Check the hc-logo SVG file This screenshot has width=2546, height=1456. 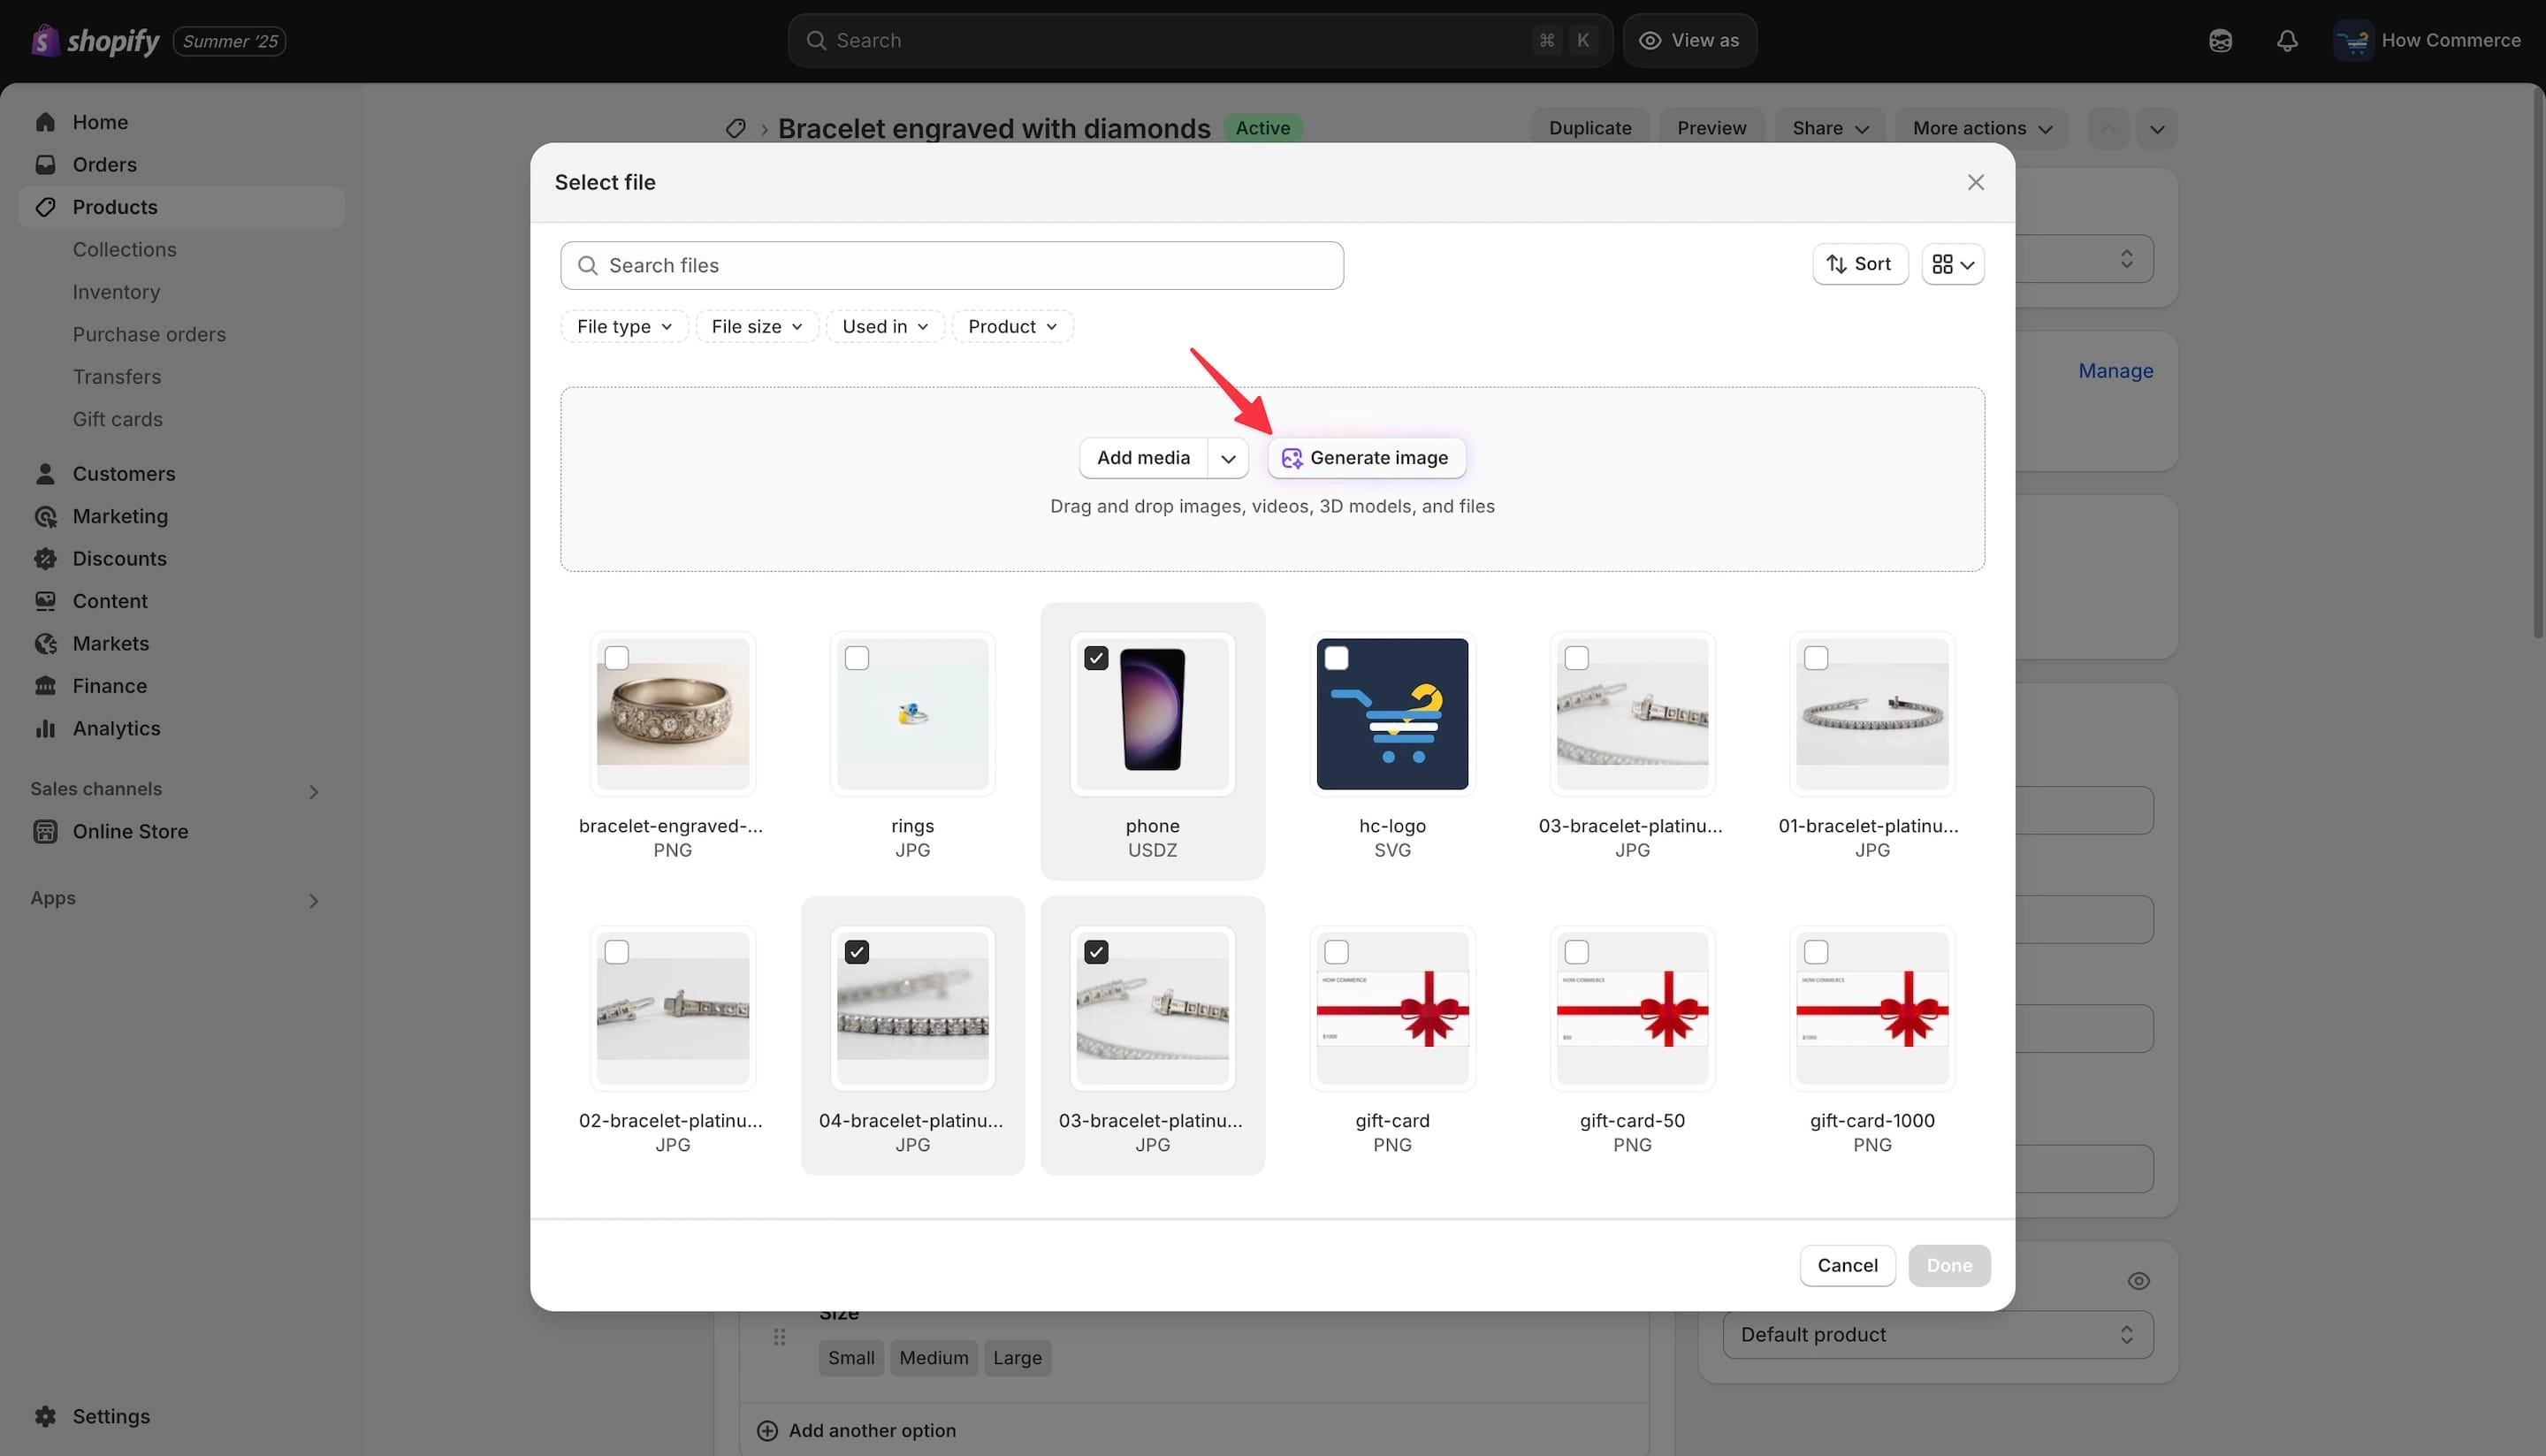coord(1336,657)
